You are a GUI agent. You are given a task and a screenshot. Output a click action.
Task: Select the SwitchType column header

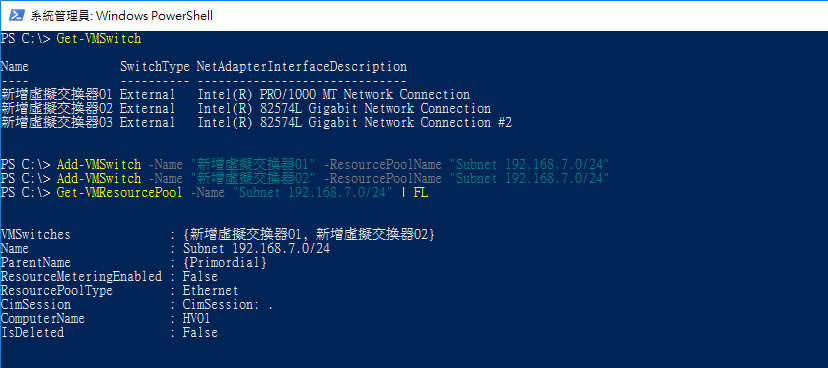[155, 67]
